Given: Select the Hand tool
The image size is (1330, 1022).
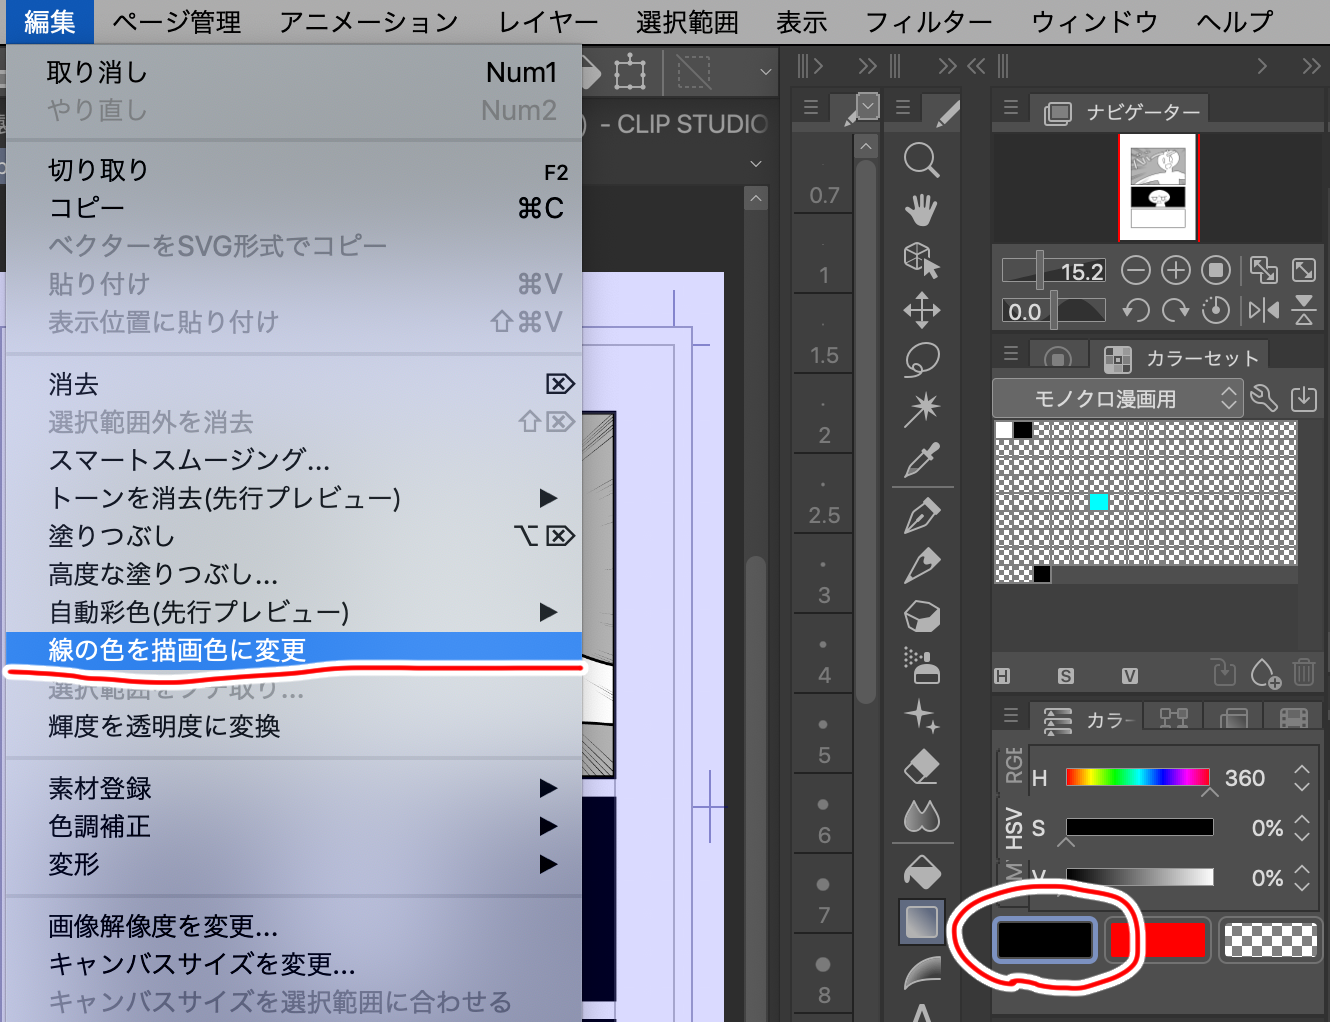Looking at the screenshot, I should point(922,210).
